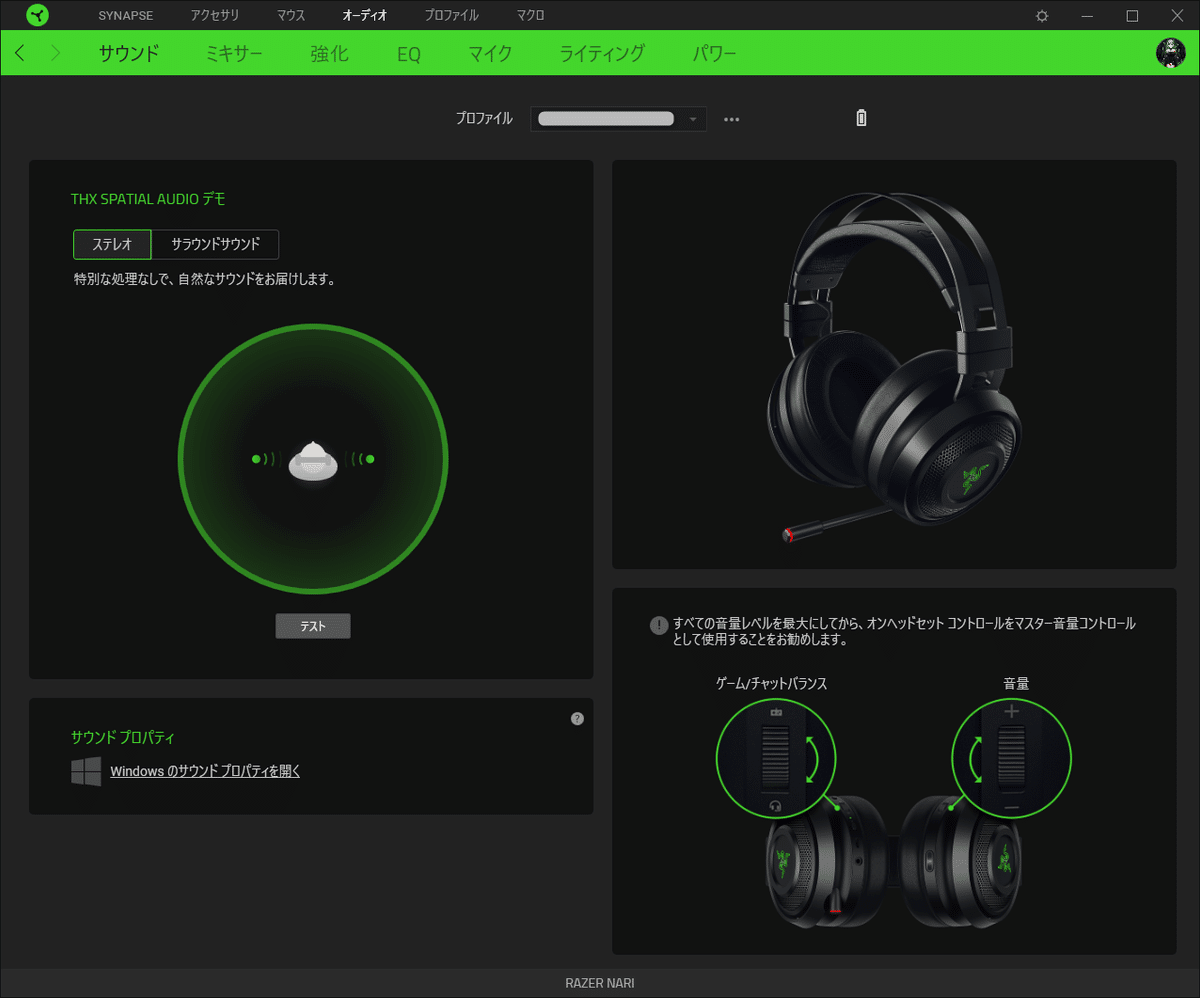Image resolution: width=1200 pixels, height=998 pixels.
Task: Go back with left arrow
Action: [x=20, y=53]
